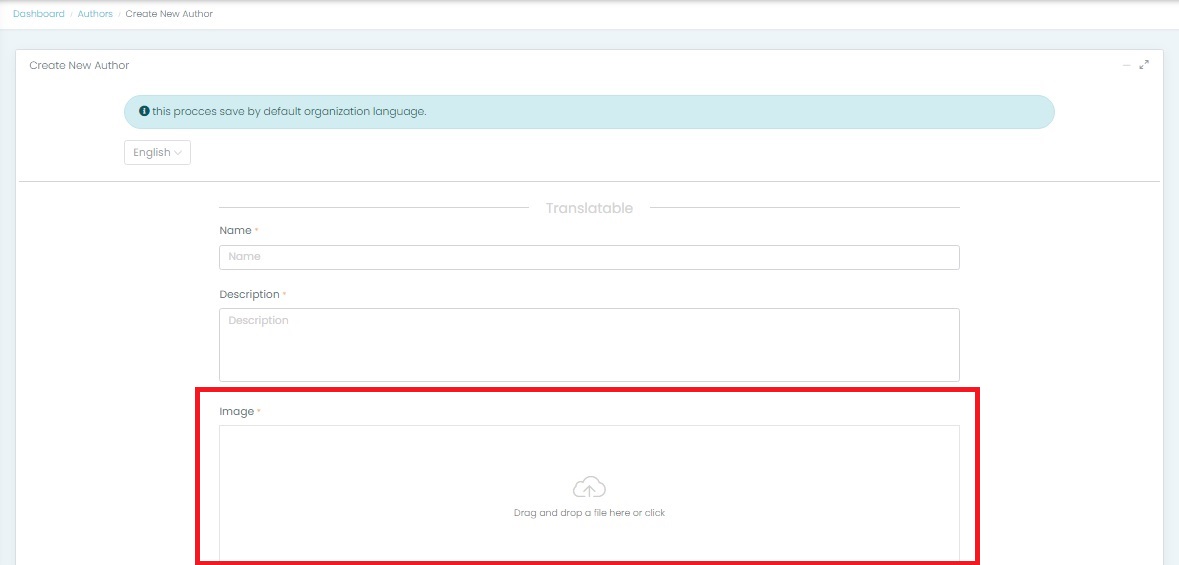Click the chevron arrow beside English
Screen dimensions: 1179x565
[x=178, y=153]
